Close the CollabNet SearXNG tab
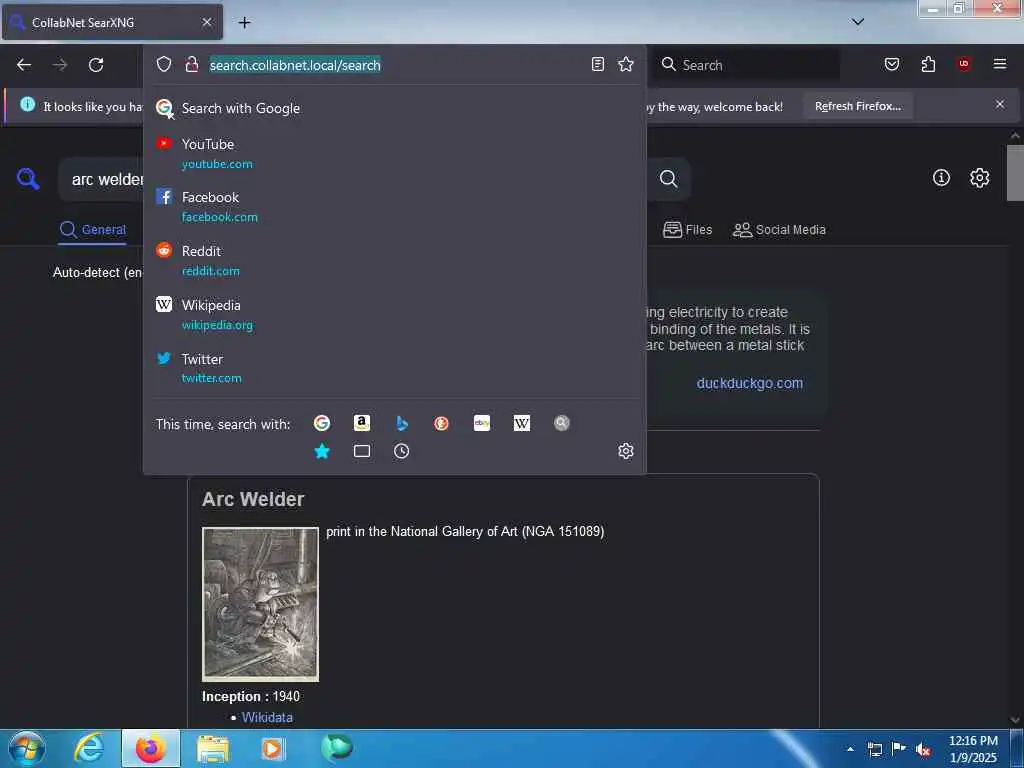This screenshot has width=1024, height=768. (x=206, y=22)
